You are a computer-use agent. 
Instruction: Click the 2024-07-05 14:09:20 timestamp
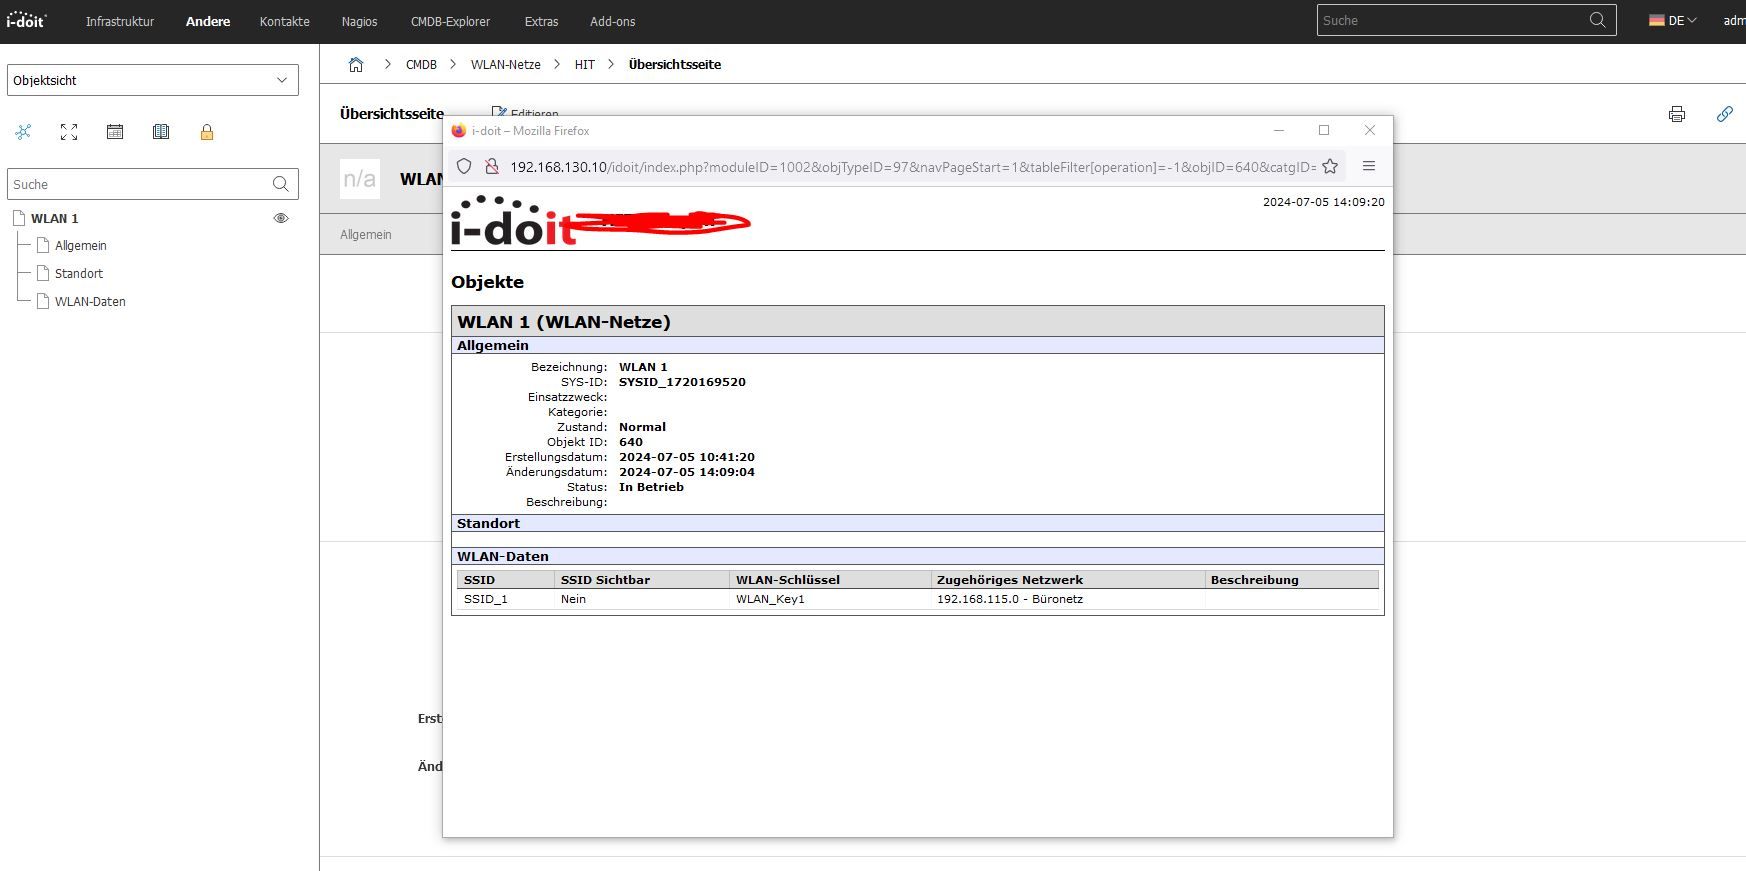pyautogui.click(x=1323, y=202)
